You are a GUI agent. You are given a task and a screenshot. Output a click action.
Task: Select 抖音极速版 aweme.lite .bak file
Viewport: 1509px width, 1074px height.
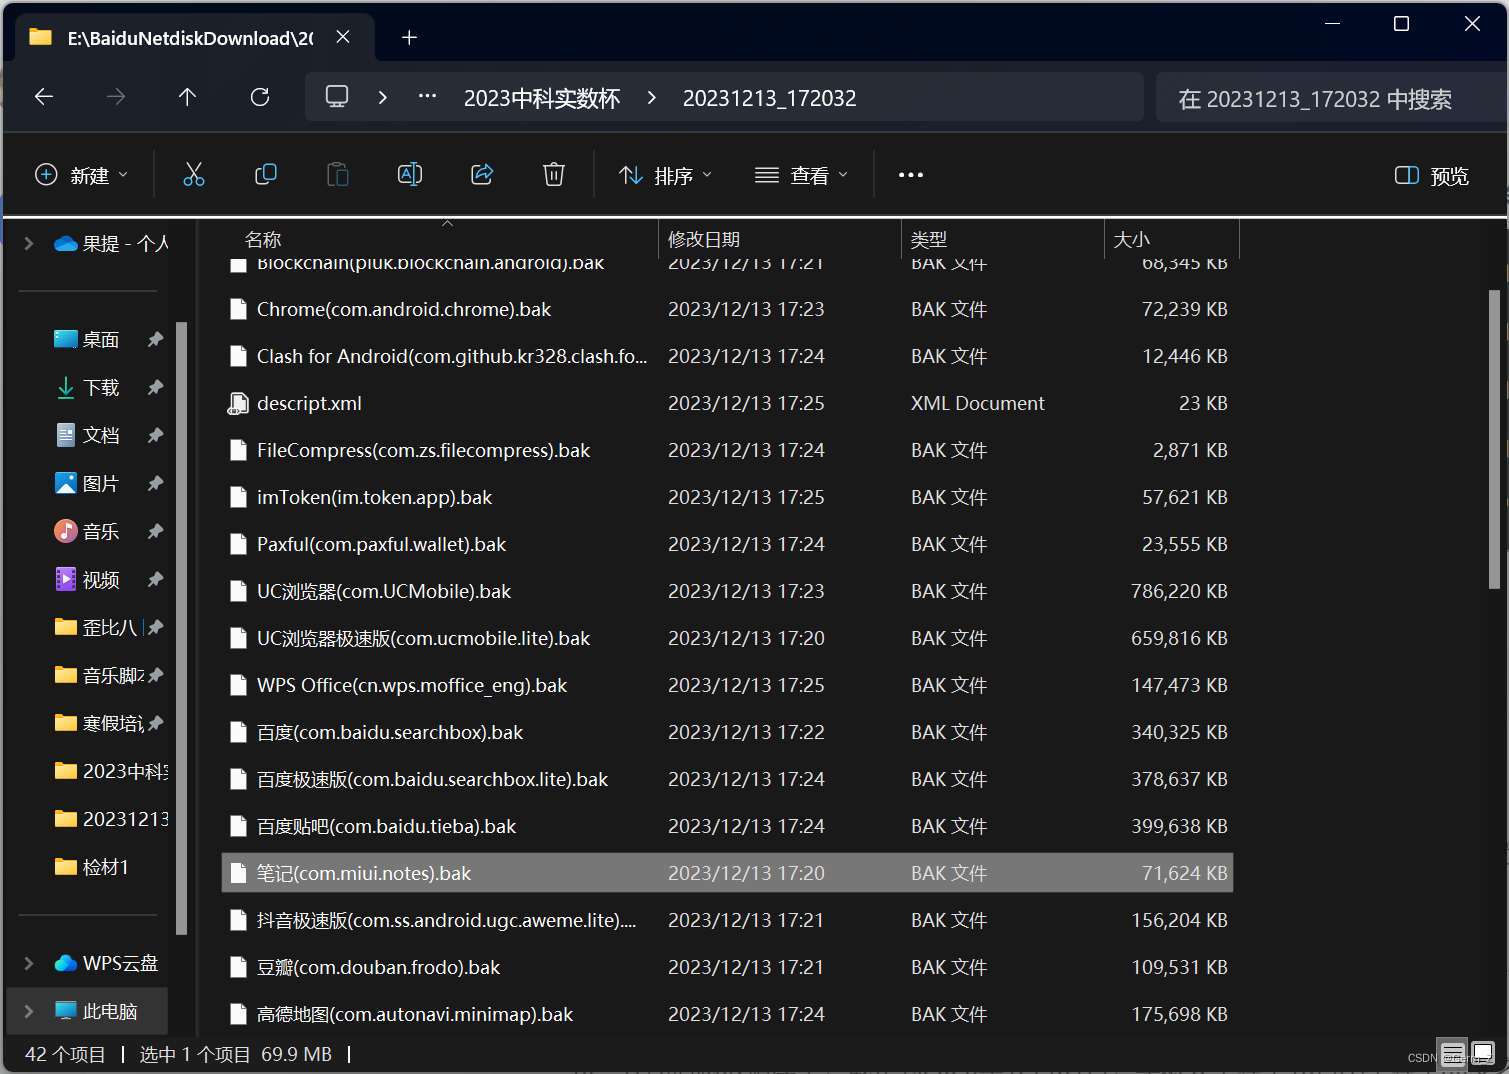(x=727, y=921)
